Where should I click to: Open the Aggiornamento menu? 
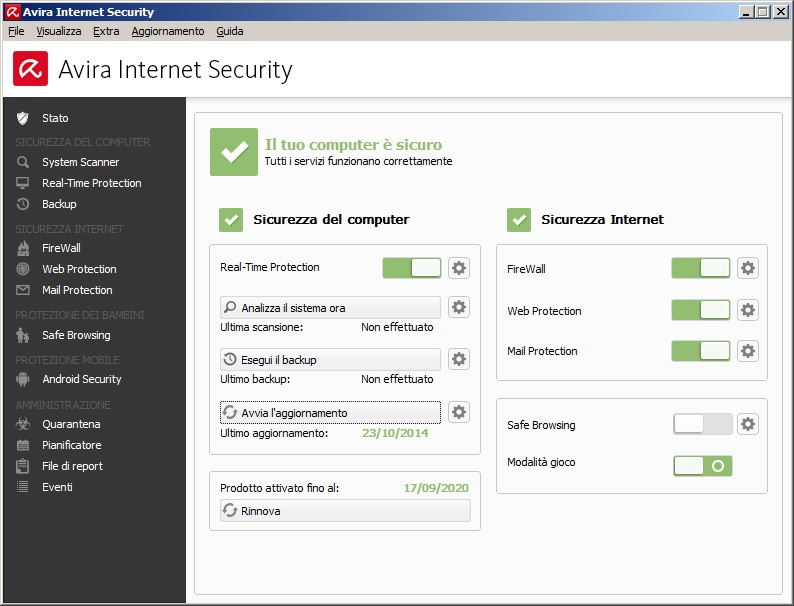click(168, 31)
